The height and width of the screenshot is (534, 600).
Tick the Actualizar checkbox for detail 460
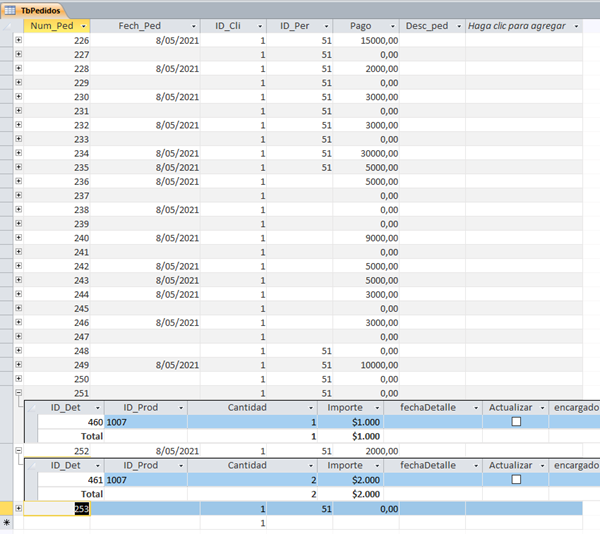pyautogui.click(x=516, y=423)
